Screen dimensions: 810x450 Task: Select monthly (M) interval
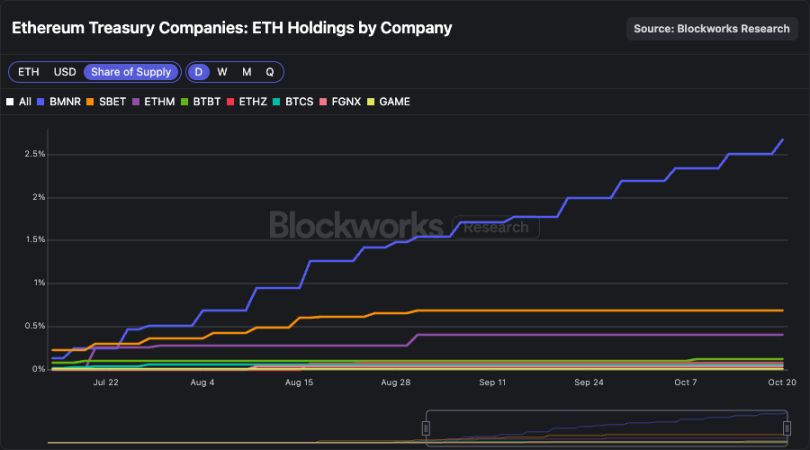coord(246,72)
